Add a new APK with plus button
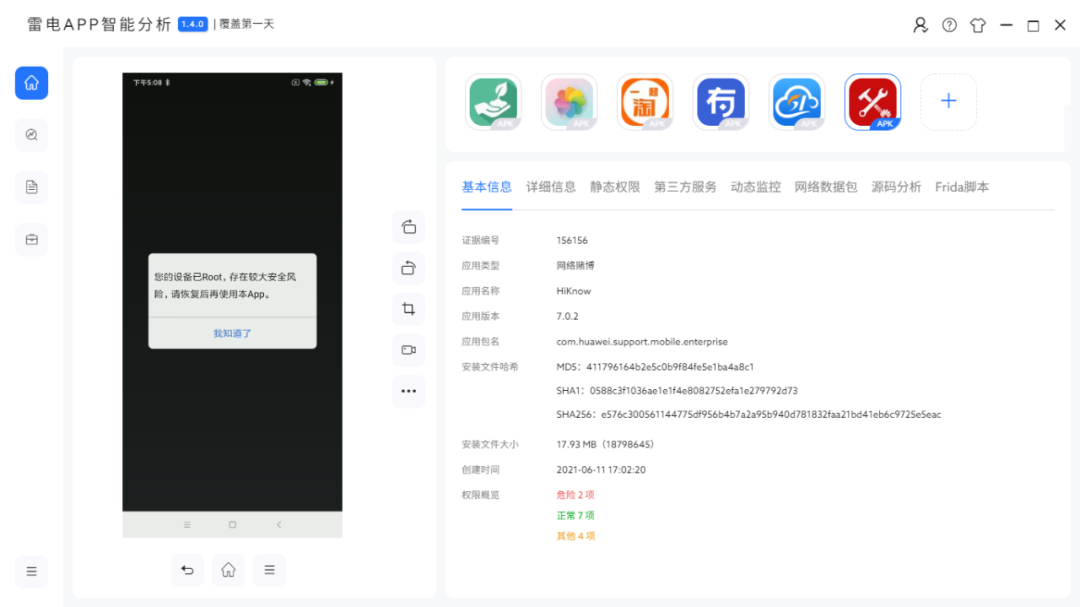This screenshot has height=607, width=1080. point(948,101)
